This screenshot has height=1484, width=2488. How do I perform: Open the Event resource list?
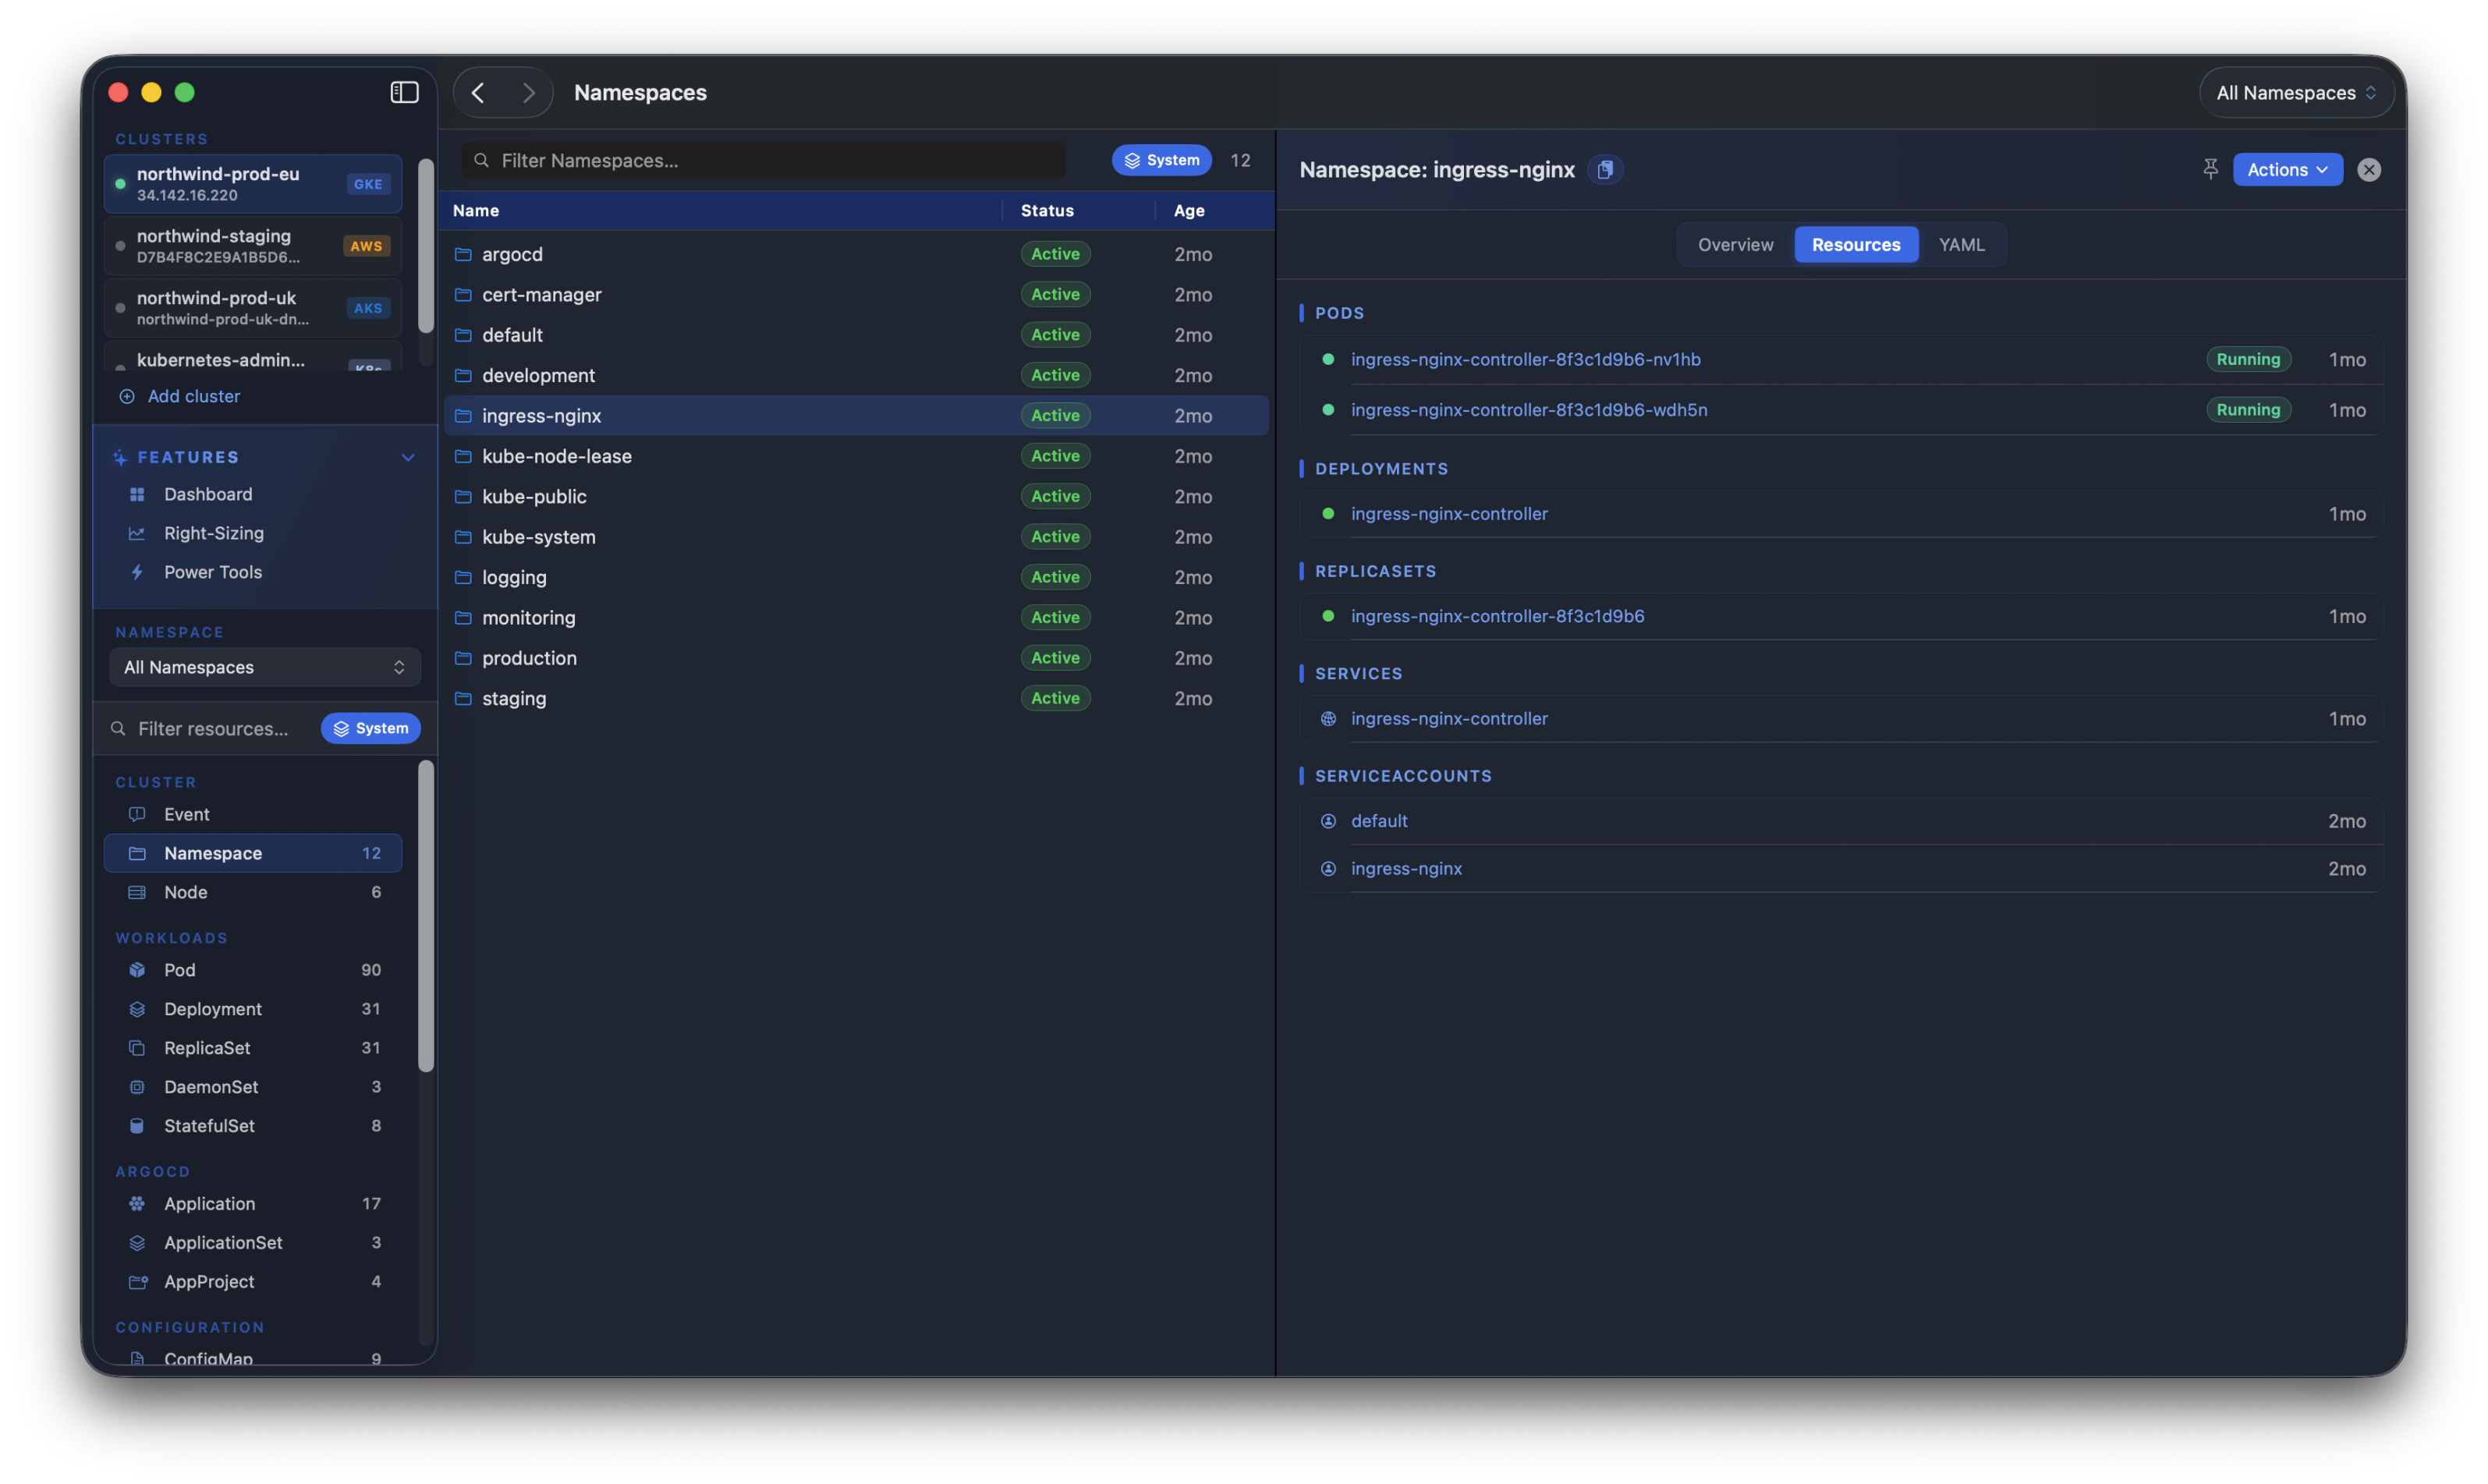pos(253,814)
